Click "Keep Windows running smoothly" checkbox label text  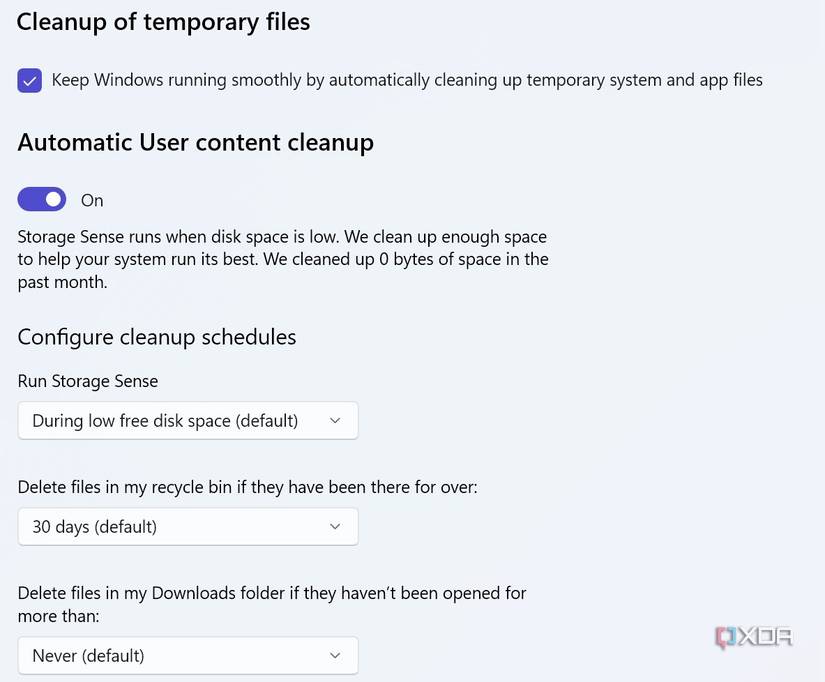pos(407,80)
